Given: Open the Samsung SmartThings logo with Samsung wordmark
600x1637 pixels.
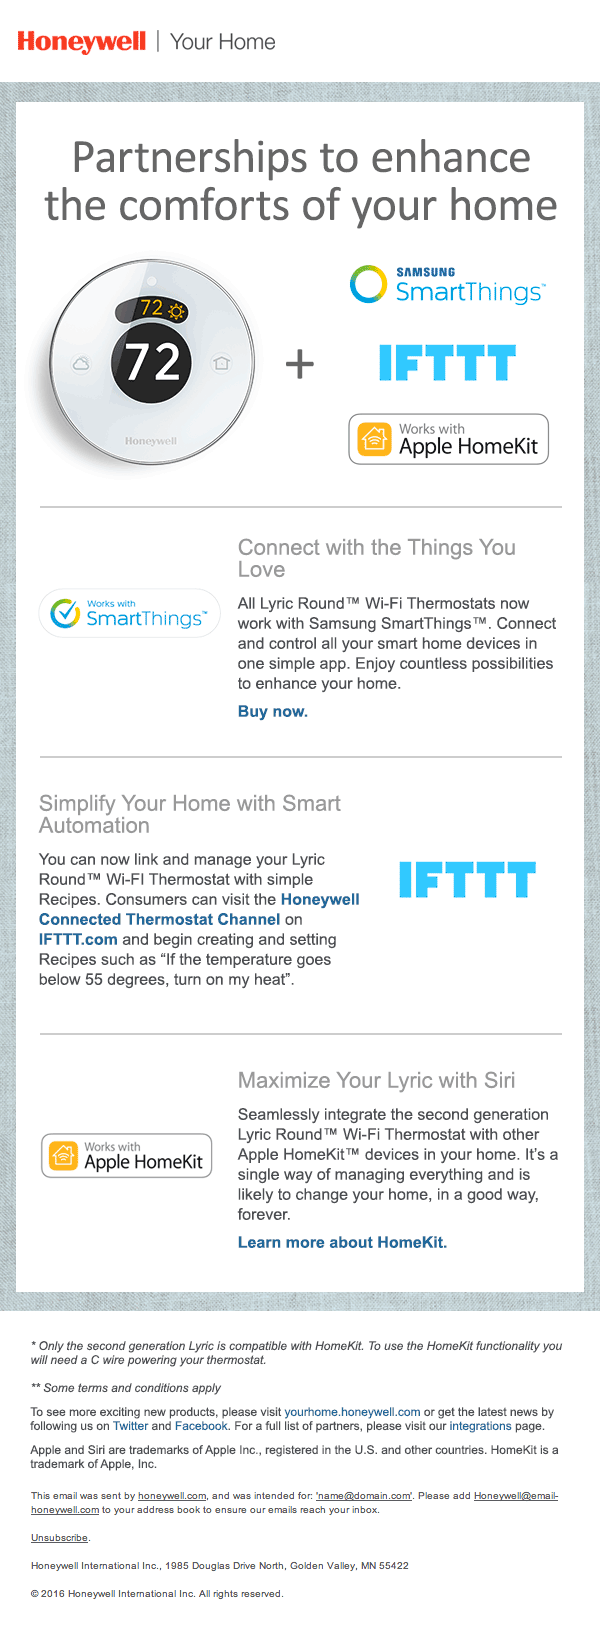Looking at the screenshot, I should [x=447, y=285].
